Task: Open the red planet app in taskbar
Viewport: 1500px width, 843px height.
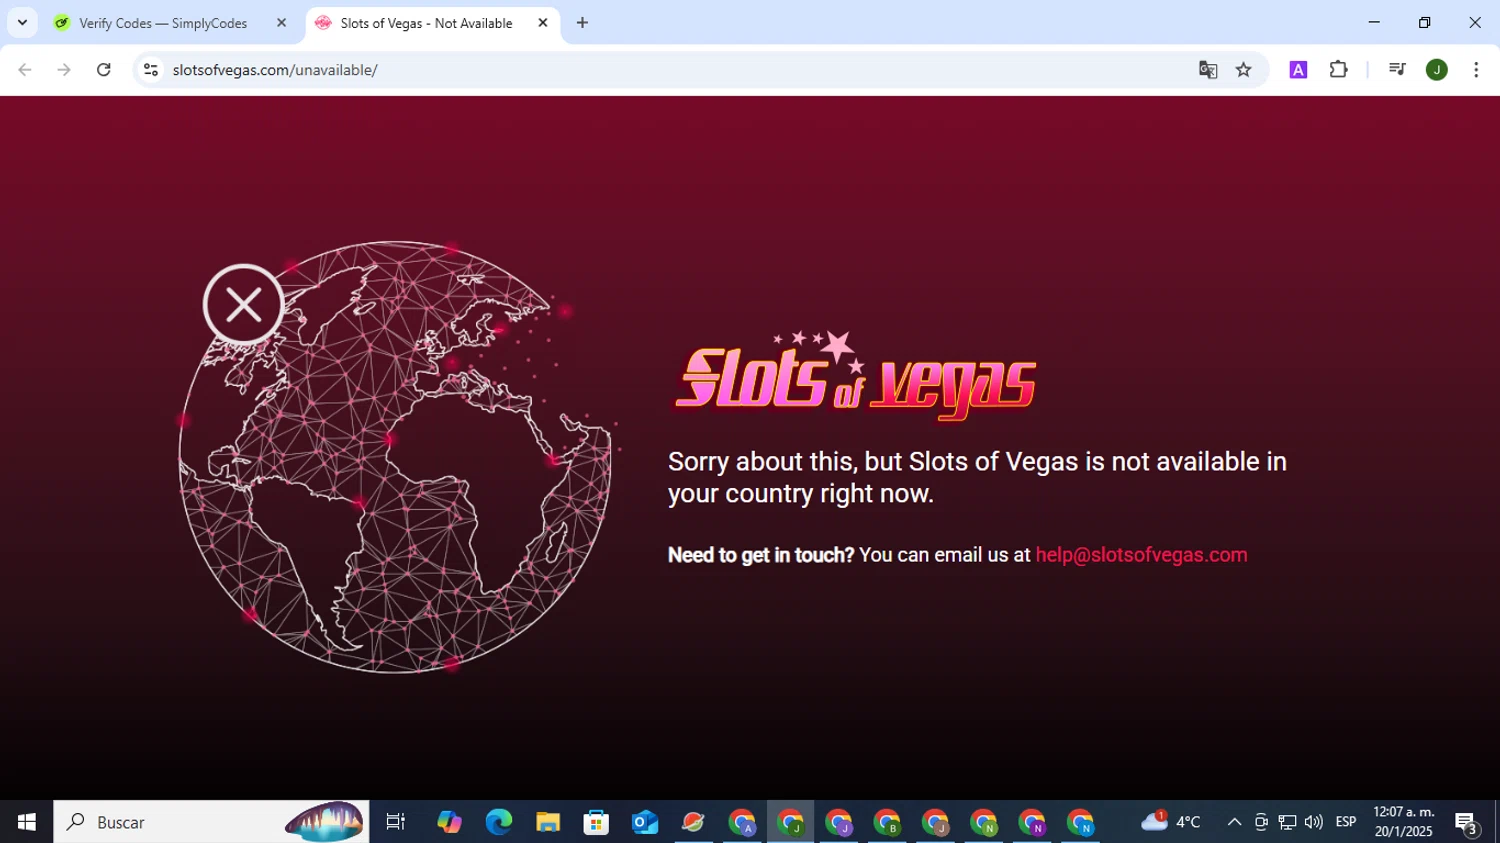Action: 693,822
